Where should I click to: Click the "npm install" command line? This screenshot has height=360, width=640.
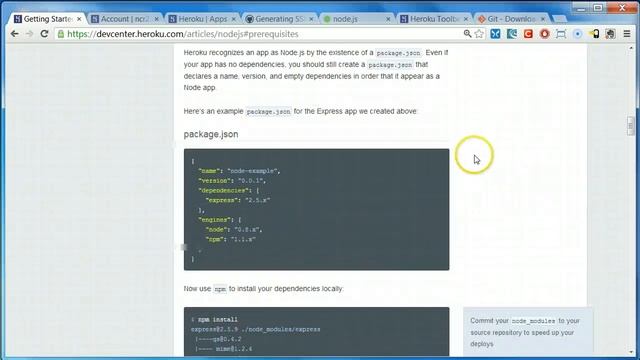tap(214, 320)
